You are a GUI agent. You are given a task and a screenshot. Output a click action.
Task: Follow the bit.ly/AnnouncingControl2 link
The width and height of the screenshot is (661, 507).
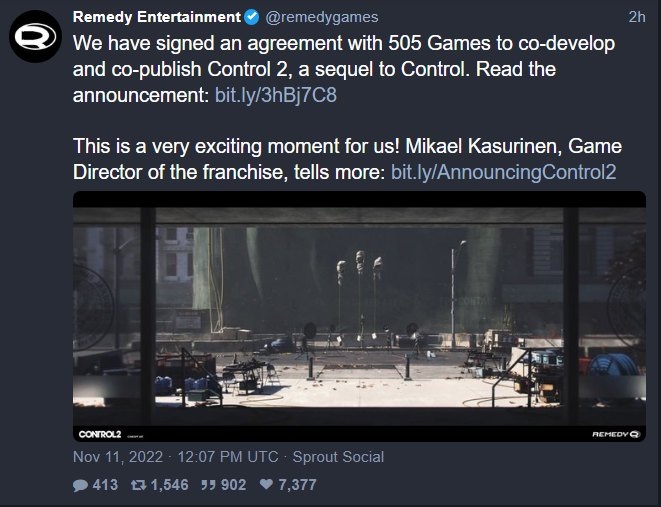click(x=503, y=172)
